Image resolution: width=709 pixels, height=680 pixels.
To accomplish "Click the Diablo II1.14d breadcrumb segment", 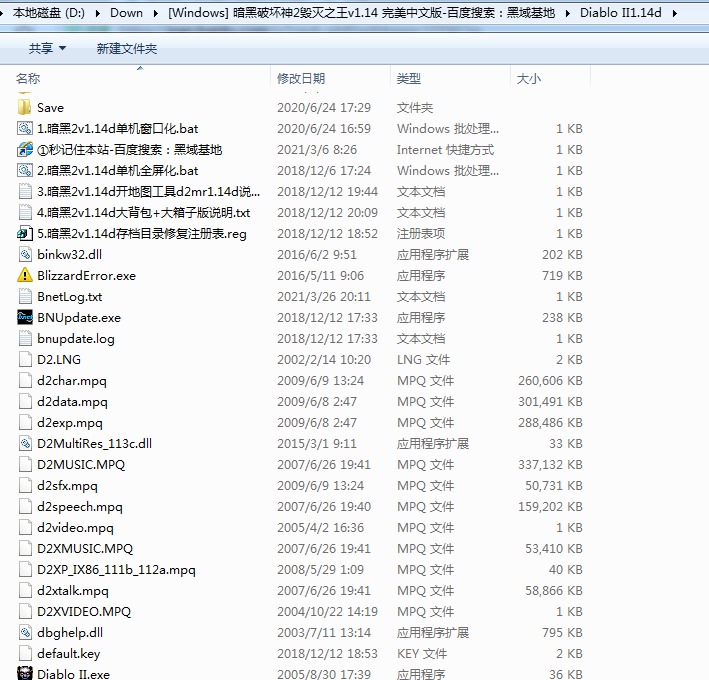I will (x=621, y=13).
